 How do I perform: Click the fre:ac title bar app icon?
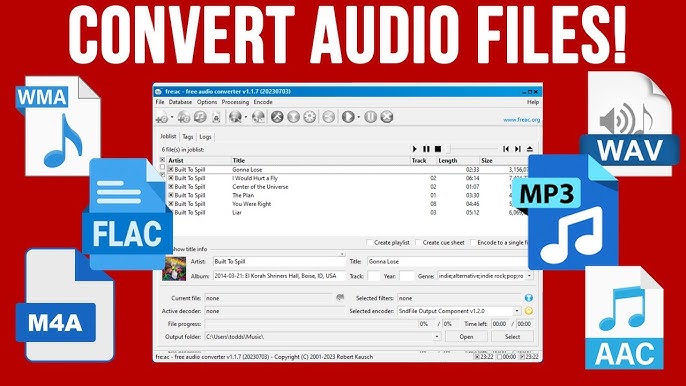pos(159,91)
